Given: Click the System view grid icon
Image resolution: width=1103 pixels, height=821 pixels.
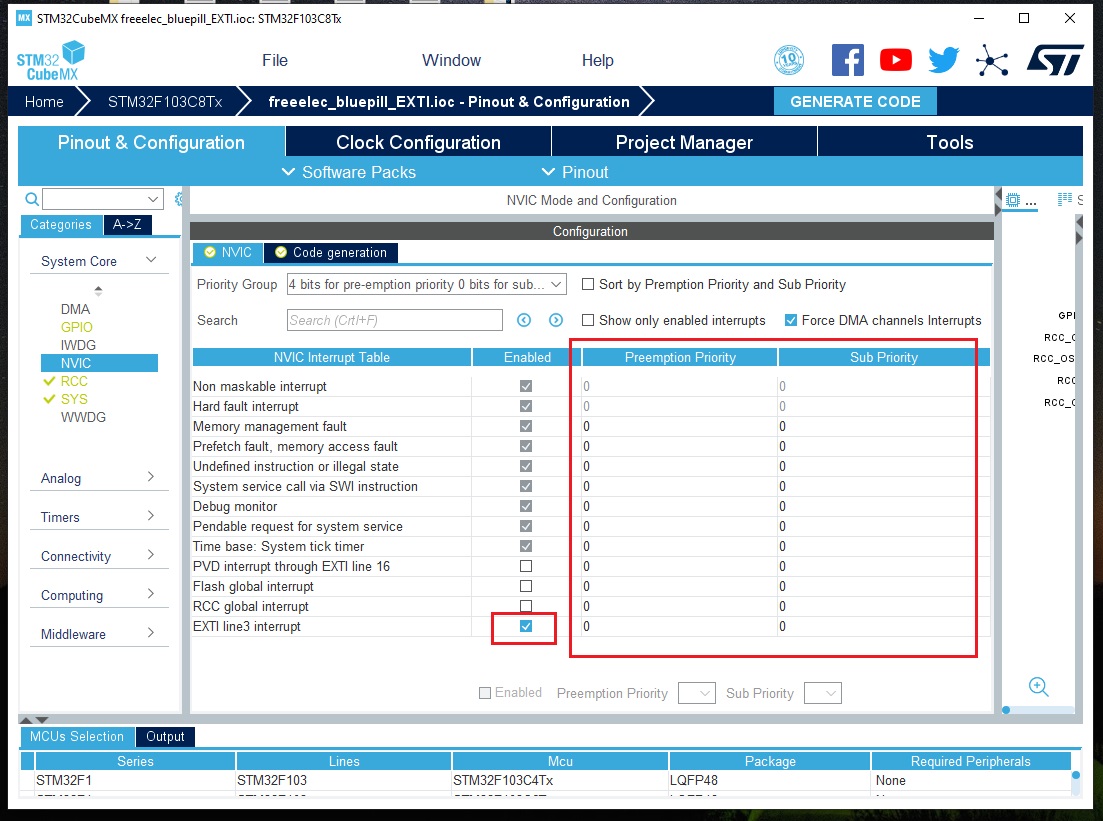Looking at the screenshot, I should point(1065,200).
